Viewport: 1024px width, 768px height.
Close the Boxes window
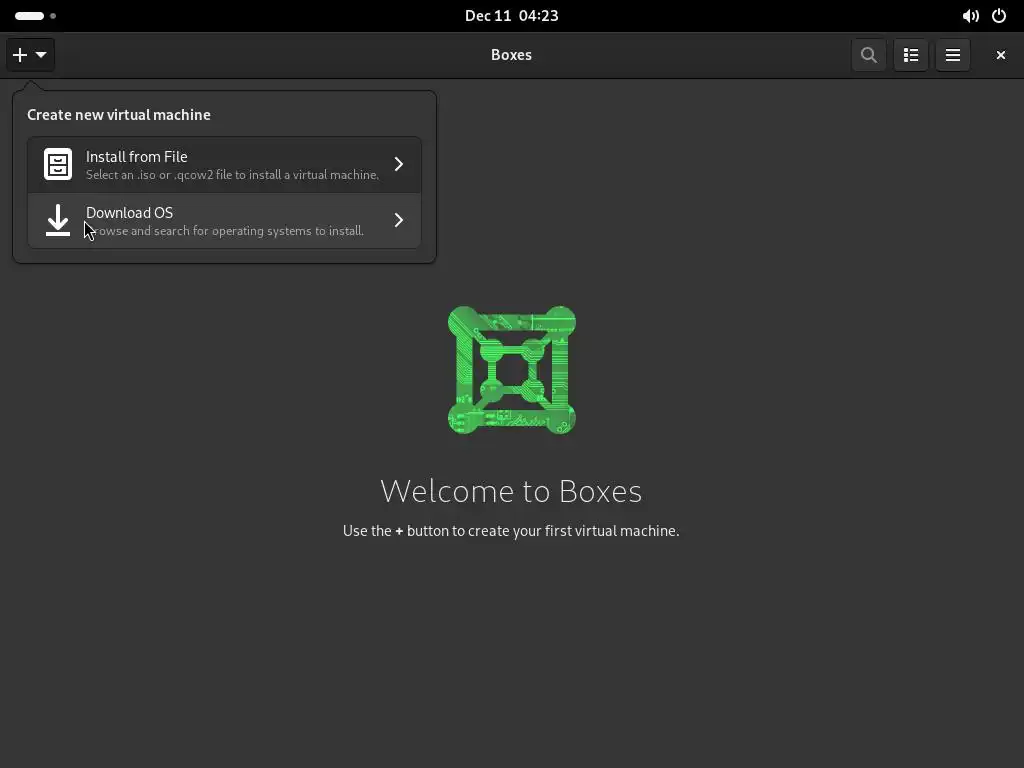coord(1000,55)
